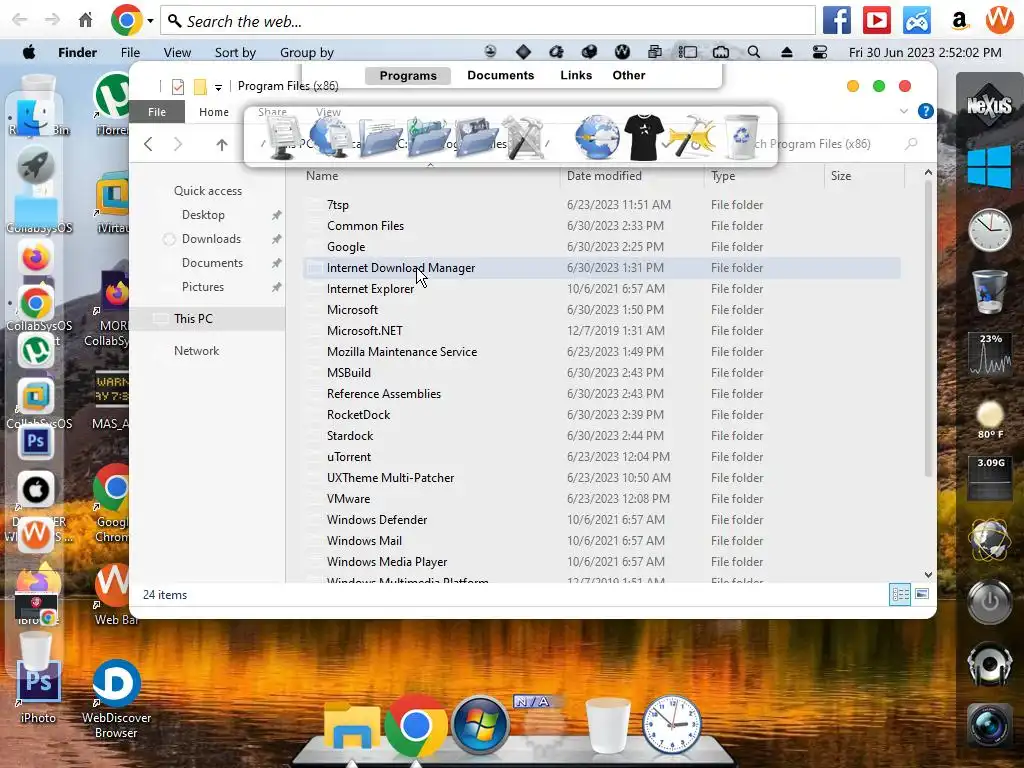Open File ribbon tab in Explorer

click(157, 112)
